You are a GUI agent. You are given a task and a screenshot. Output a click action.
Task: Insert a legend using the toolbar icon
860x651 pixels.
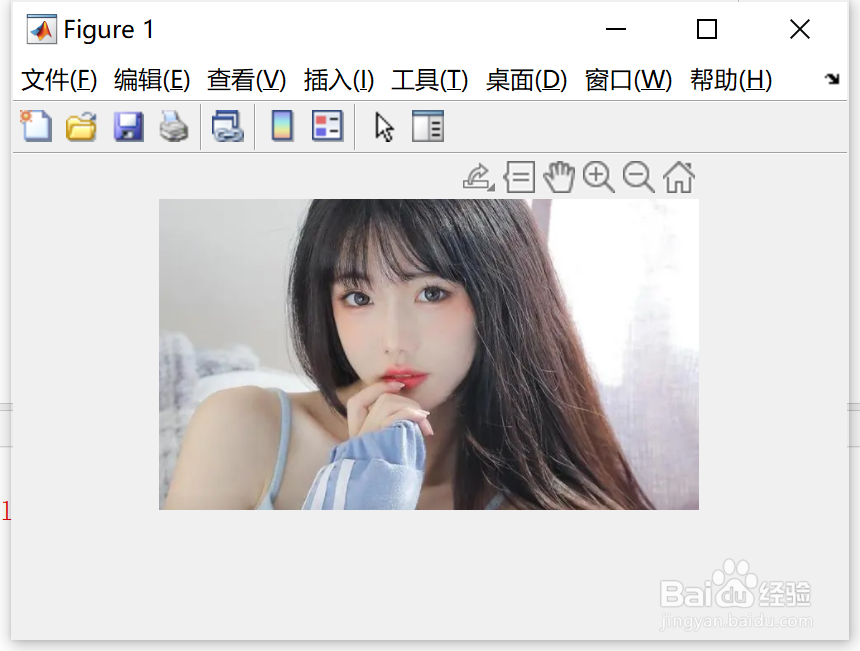coord(327,126)
